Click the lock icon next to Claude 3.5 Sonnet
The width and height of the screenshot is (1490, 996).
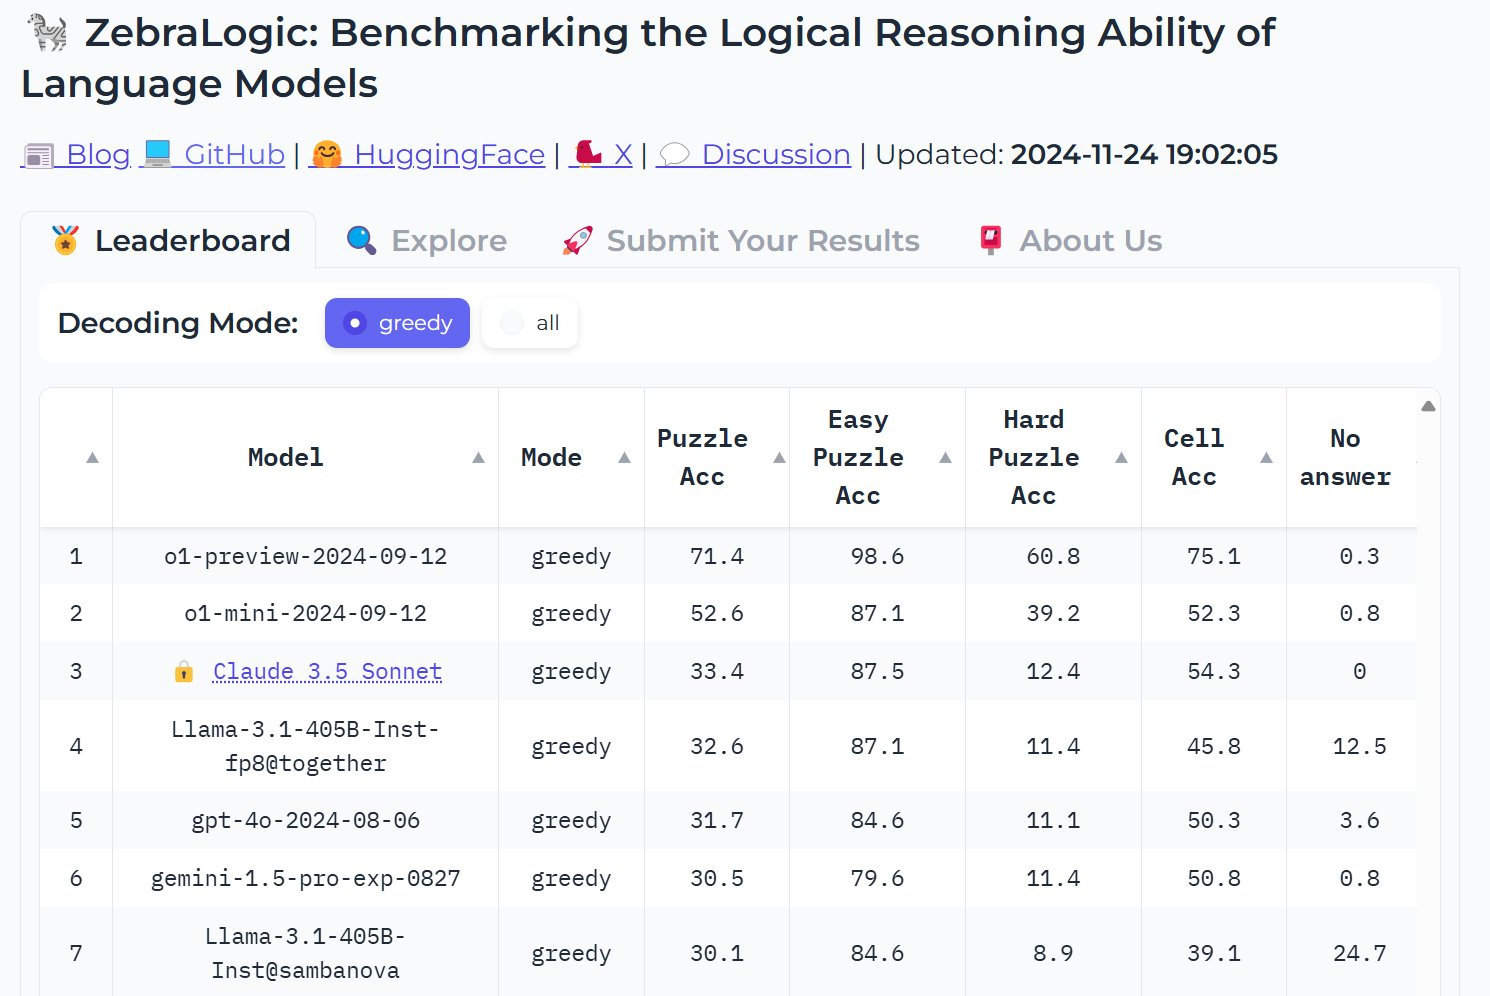coord(184,672)
